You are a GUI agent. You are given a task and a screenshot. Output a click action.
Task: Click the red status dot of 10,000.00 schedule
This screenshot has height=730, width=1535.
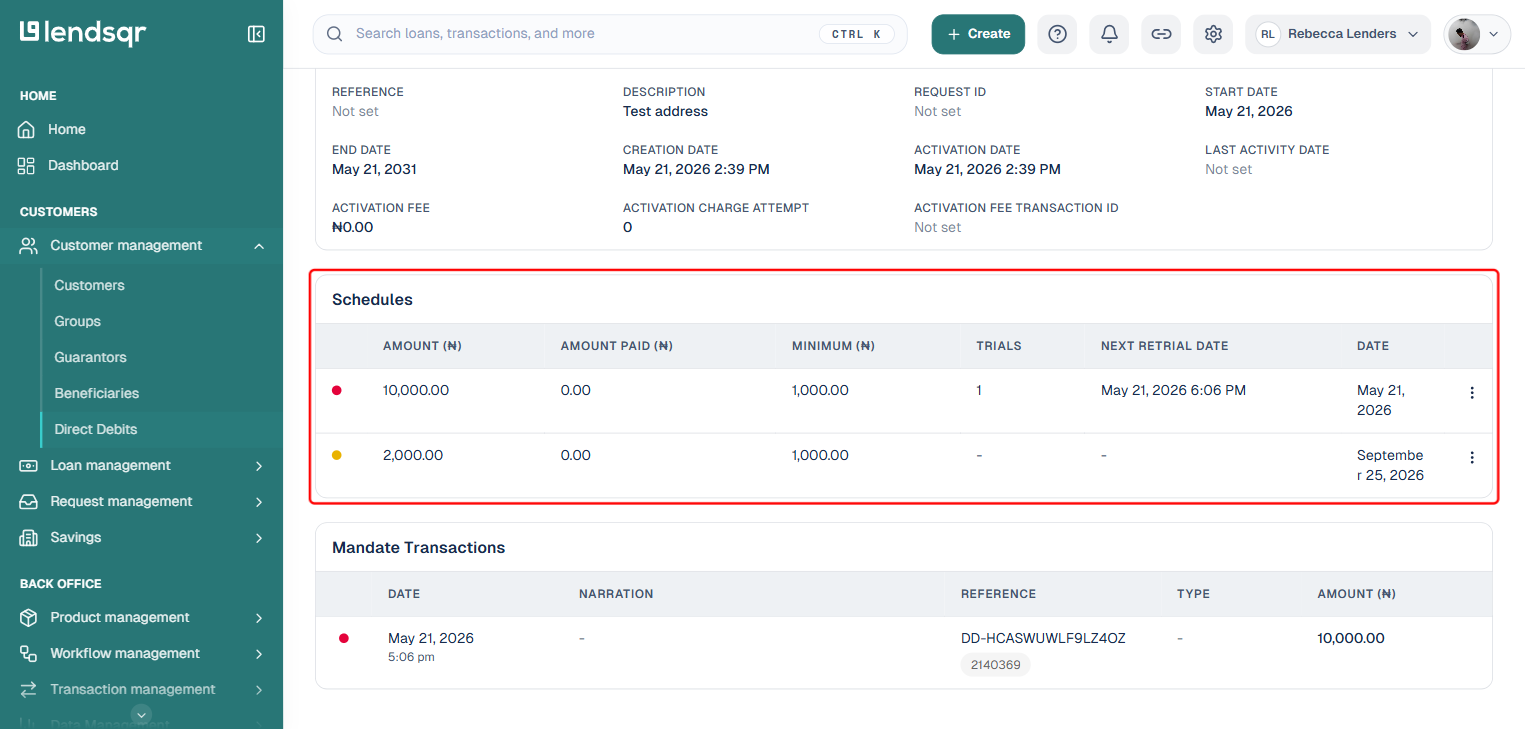click(337, 391)
